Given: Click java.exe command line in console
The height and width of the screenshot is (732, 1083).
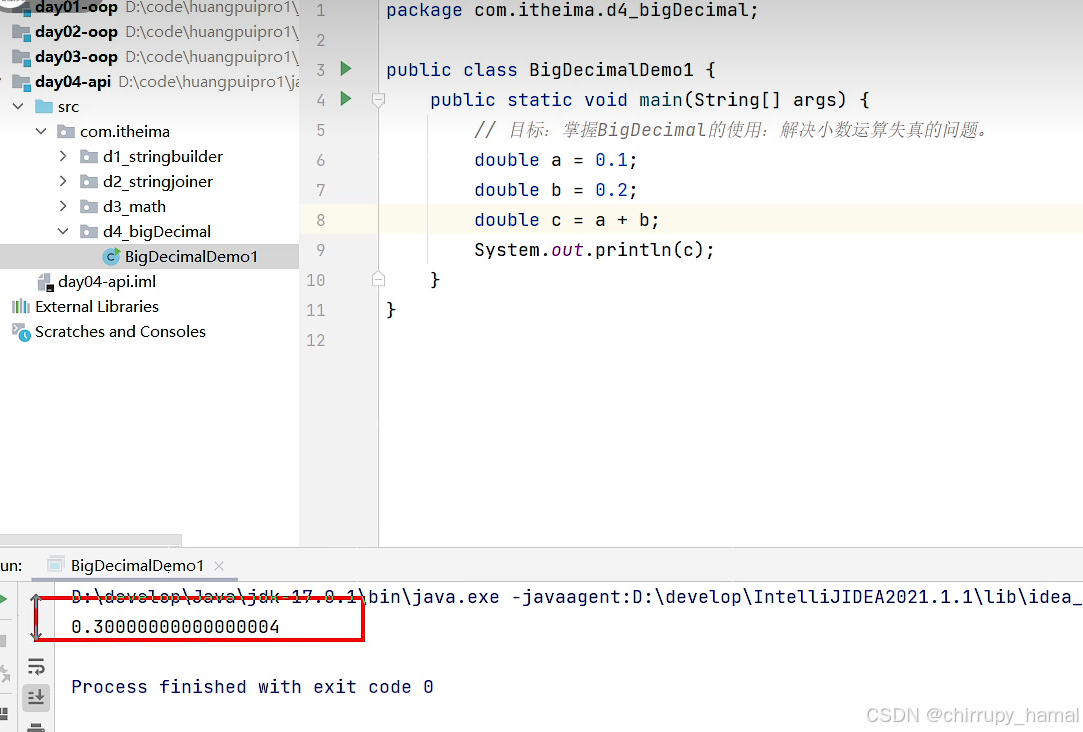Looking at the screenshot, I should point(576,597).
